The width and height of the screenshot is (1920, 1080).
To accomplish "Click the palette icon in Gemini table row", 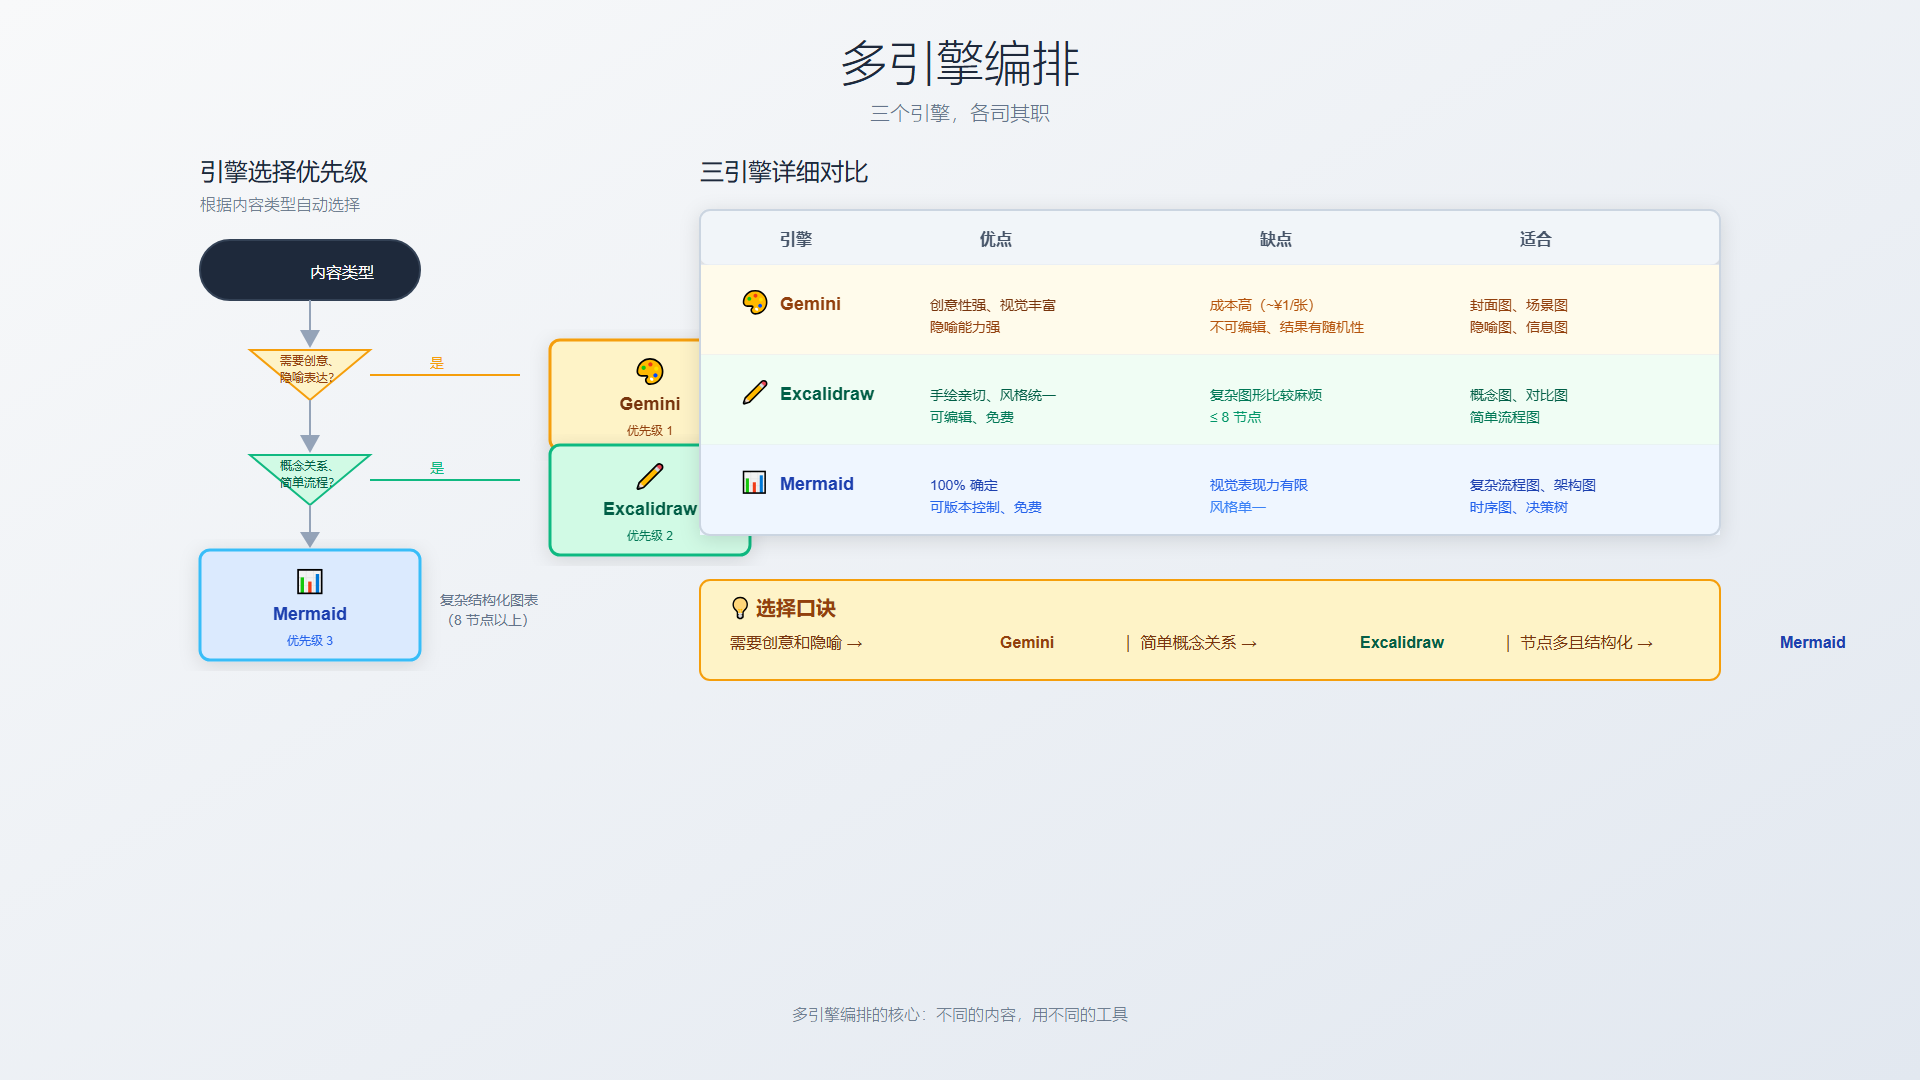I will (755, 302).
